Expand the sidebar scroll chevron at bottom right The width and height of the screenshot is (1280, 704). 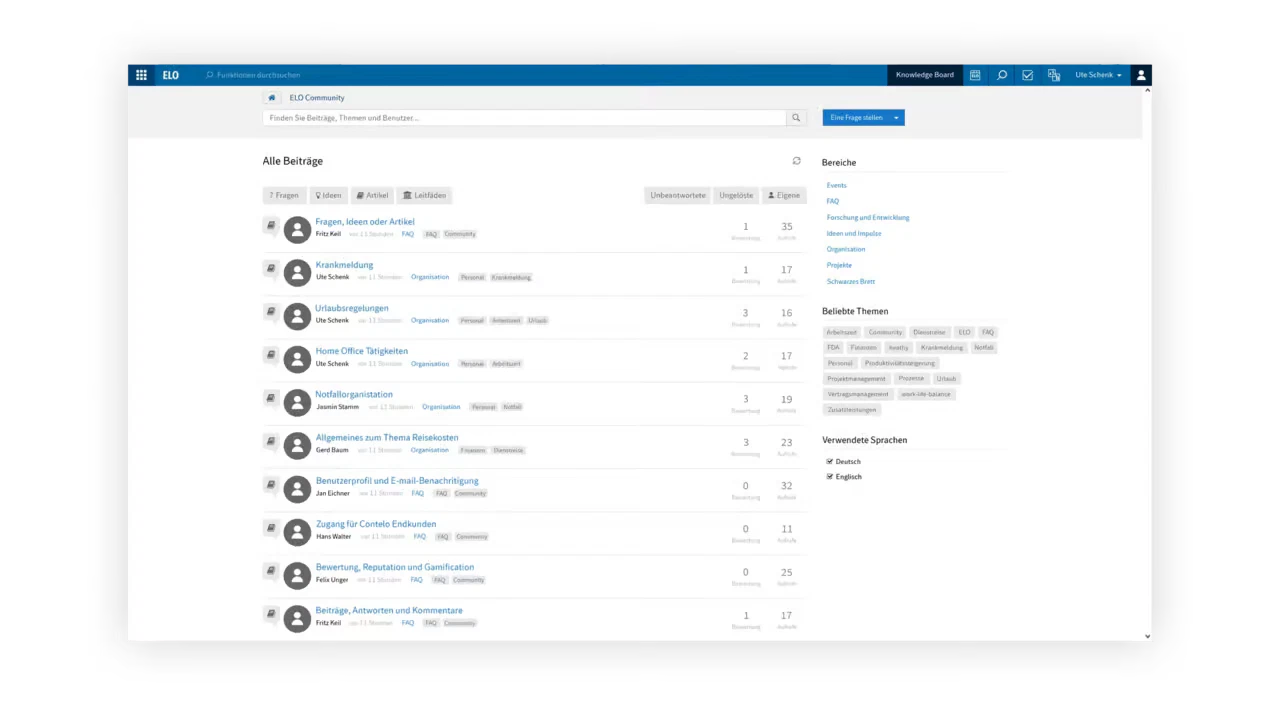click(x=1147, y=636)
